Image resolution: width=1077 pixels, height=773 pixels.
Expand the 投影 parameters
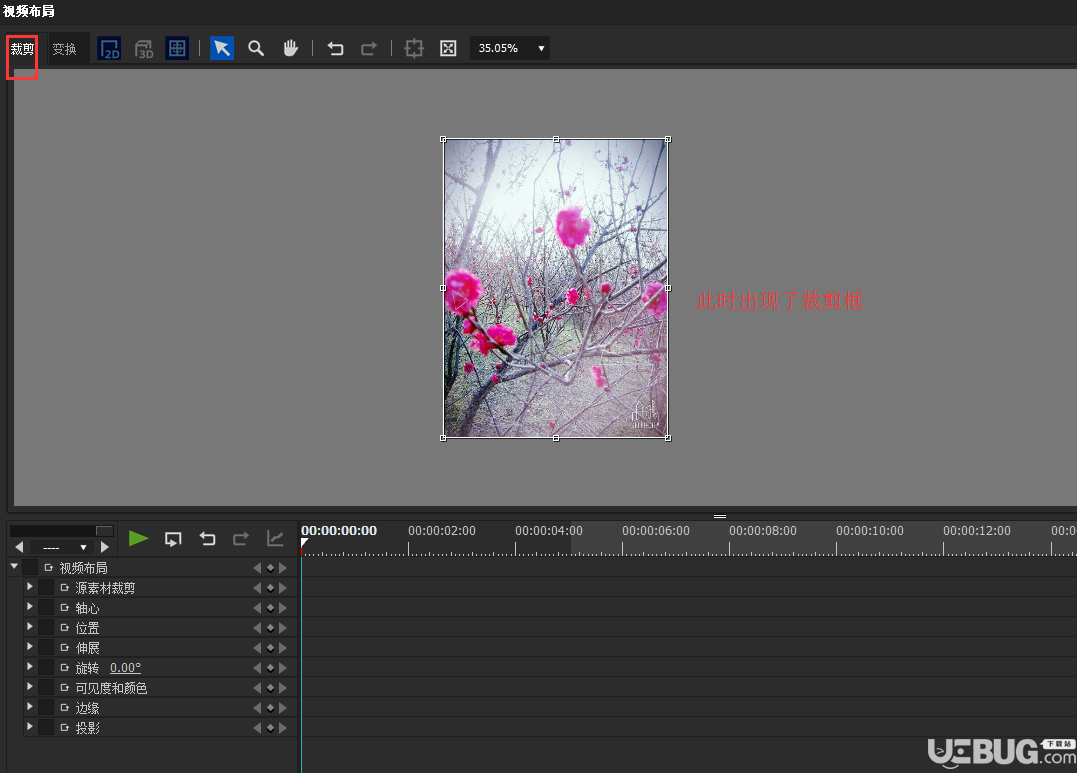pyautogui.click(x=30, y=726)
